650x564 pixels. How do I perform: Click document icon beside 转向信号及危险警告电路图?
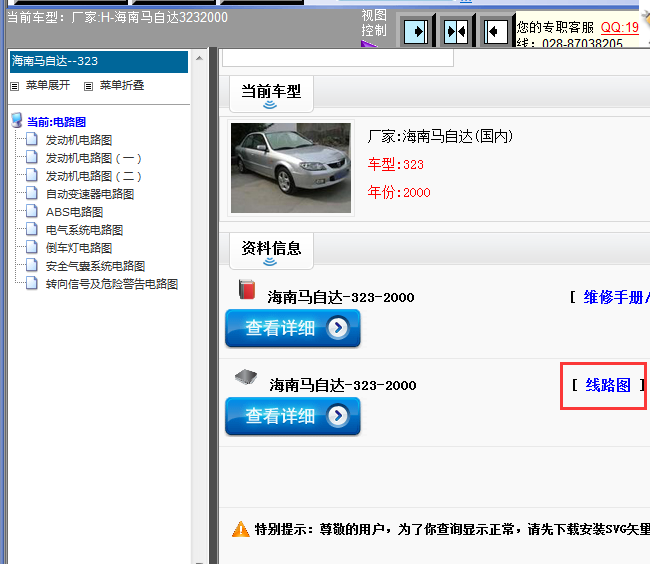pyautogui.click(x=32, y=283)
